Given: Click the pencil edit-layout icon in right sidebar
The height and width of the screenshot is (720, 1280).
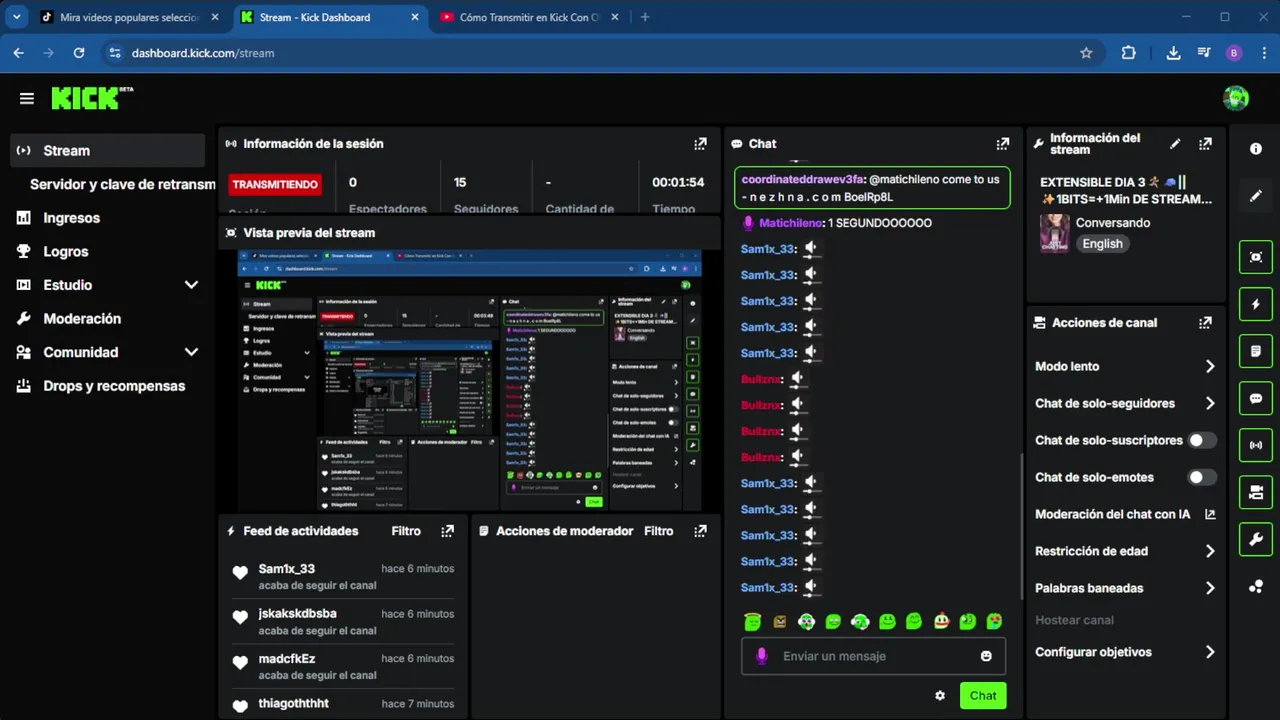Looking at the screenshot, I should [1256, 196].
